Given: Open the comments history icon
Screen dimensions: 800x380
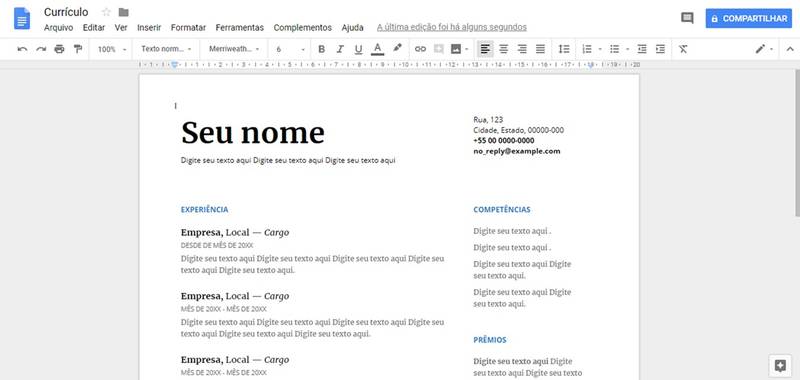Looking at the screenshot, I should click(687, 18).
